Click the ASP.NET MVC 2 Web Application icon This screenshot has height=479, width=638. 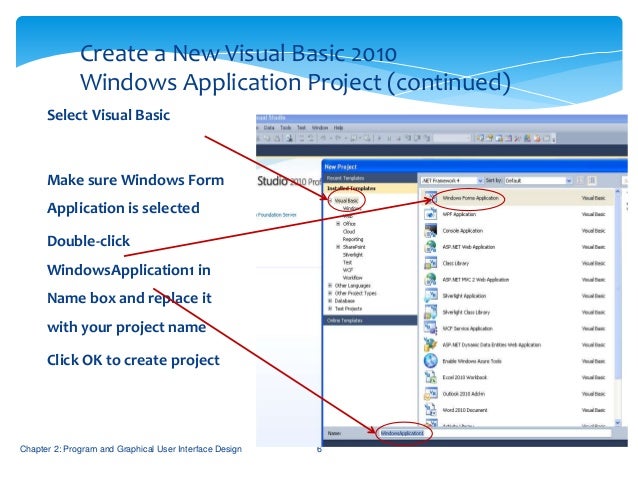pos(430,279)
